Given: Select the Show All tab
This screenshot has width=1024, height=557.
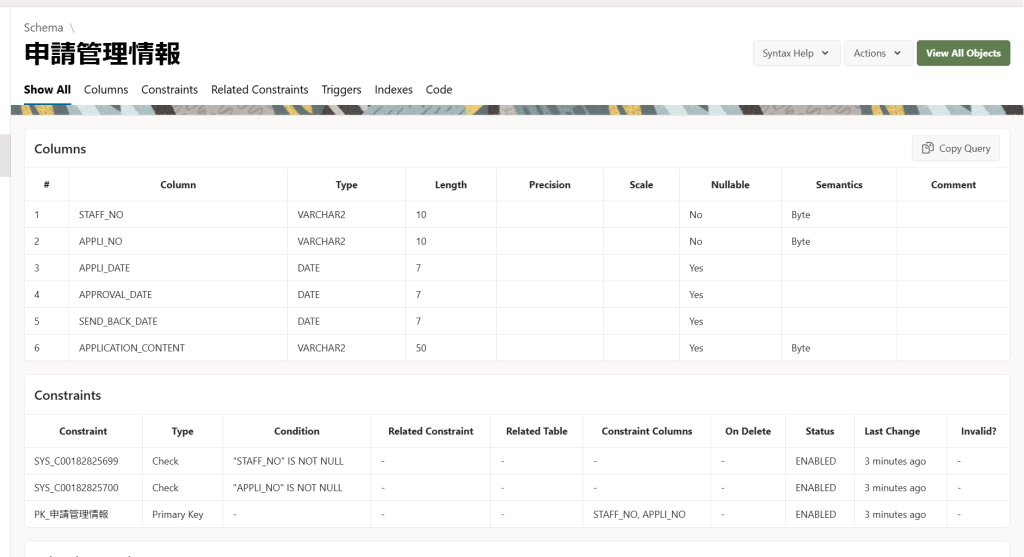Looking at the screenshot, I should (47, 90).
